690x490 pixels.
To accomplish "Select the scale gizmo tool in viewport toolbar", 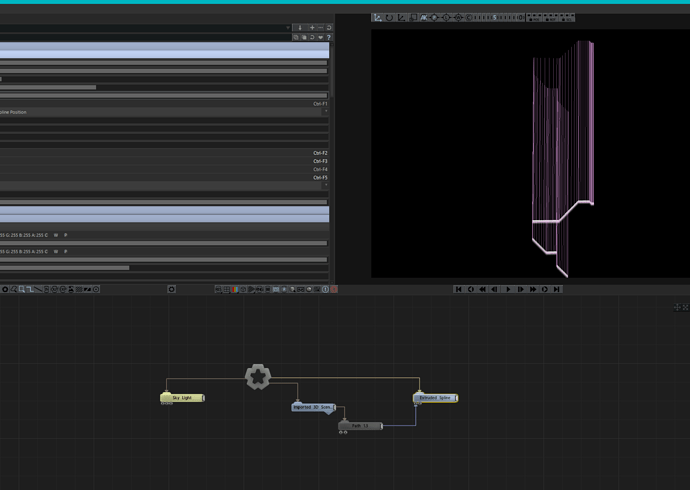I will (401, 18).
